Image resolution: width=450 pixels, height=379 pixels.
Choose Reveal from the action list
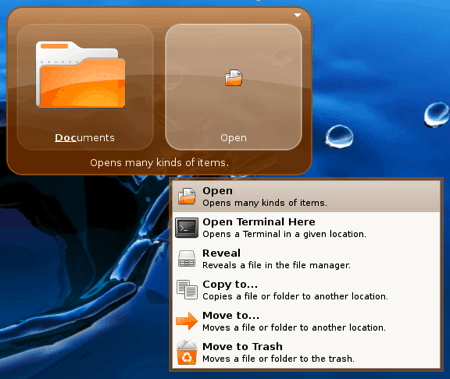click(x=306, y=259)
